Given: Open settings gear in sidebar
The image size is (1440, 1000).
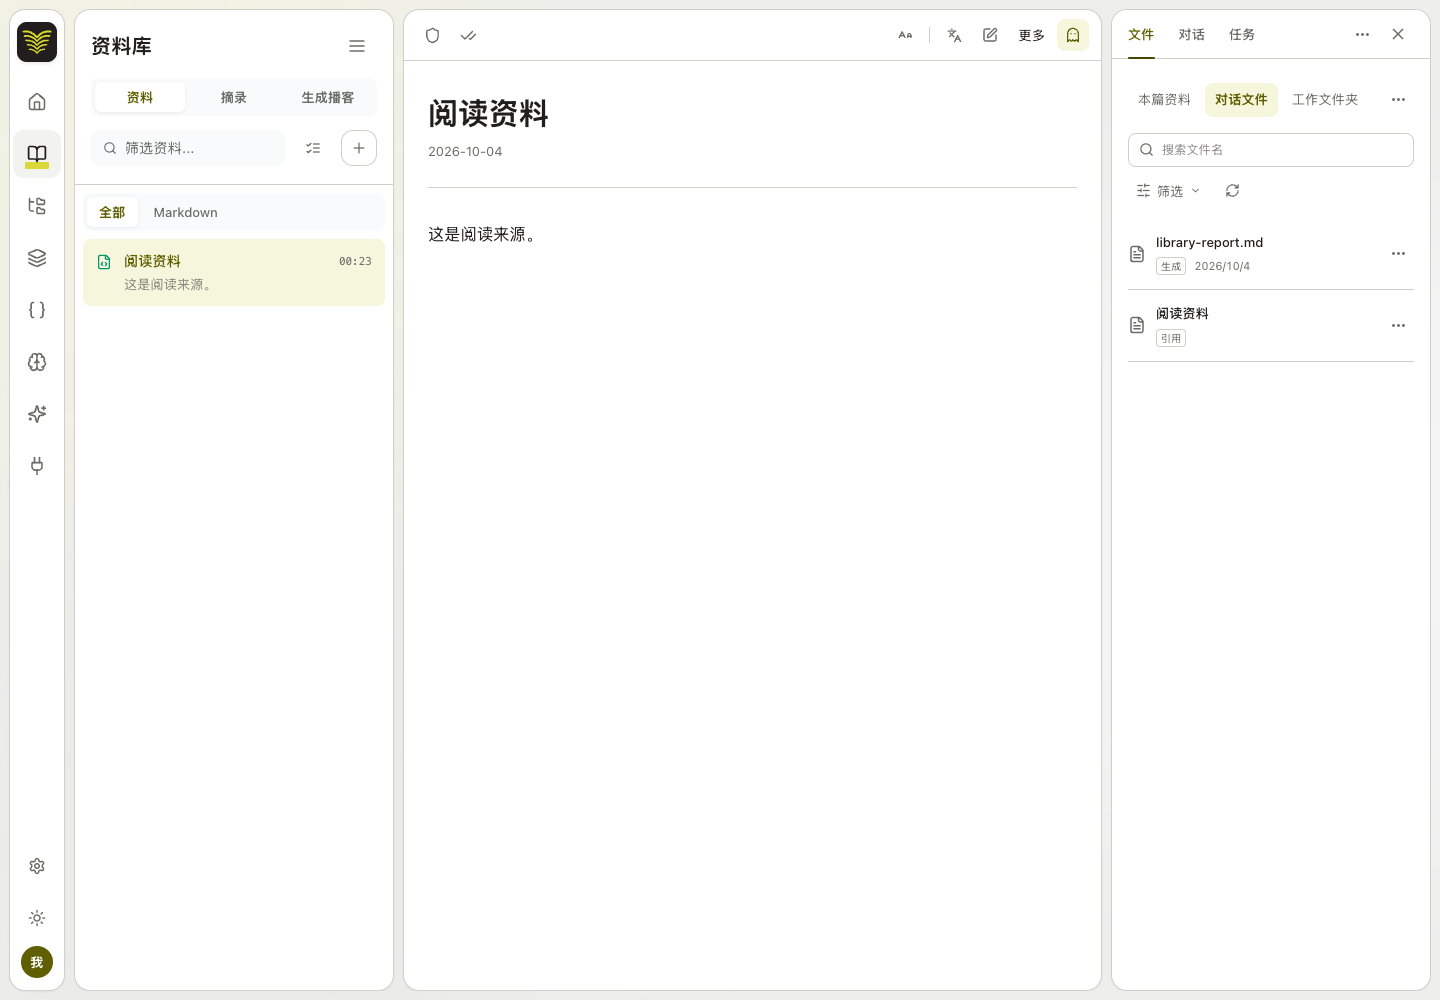Looking at the screenshot, I should [37, 866].
